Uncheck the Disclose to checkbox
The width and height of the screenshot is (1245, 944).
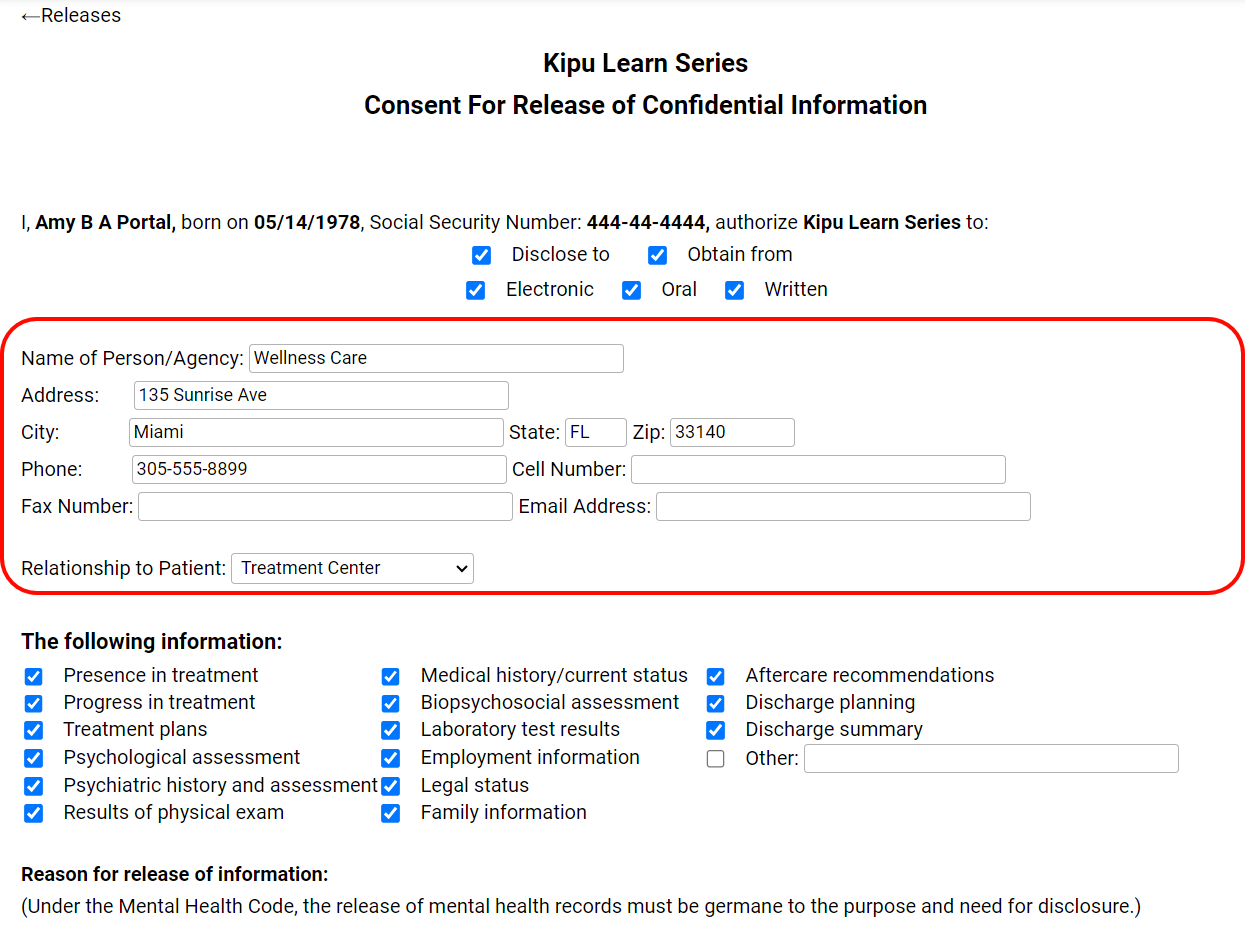tap(481, 255)
